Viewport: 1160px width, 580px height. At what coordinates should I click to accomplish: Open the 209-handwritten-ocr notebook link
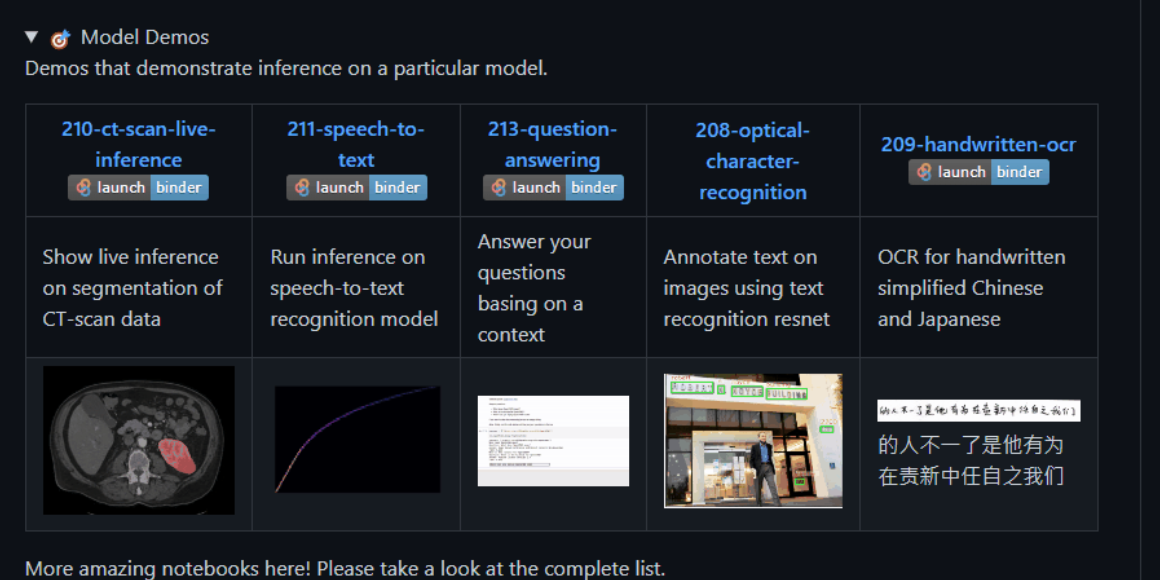click(x=978, y=144)
